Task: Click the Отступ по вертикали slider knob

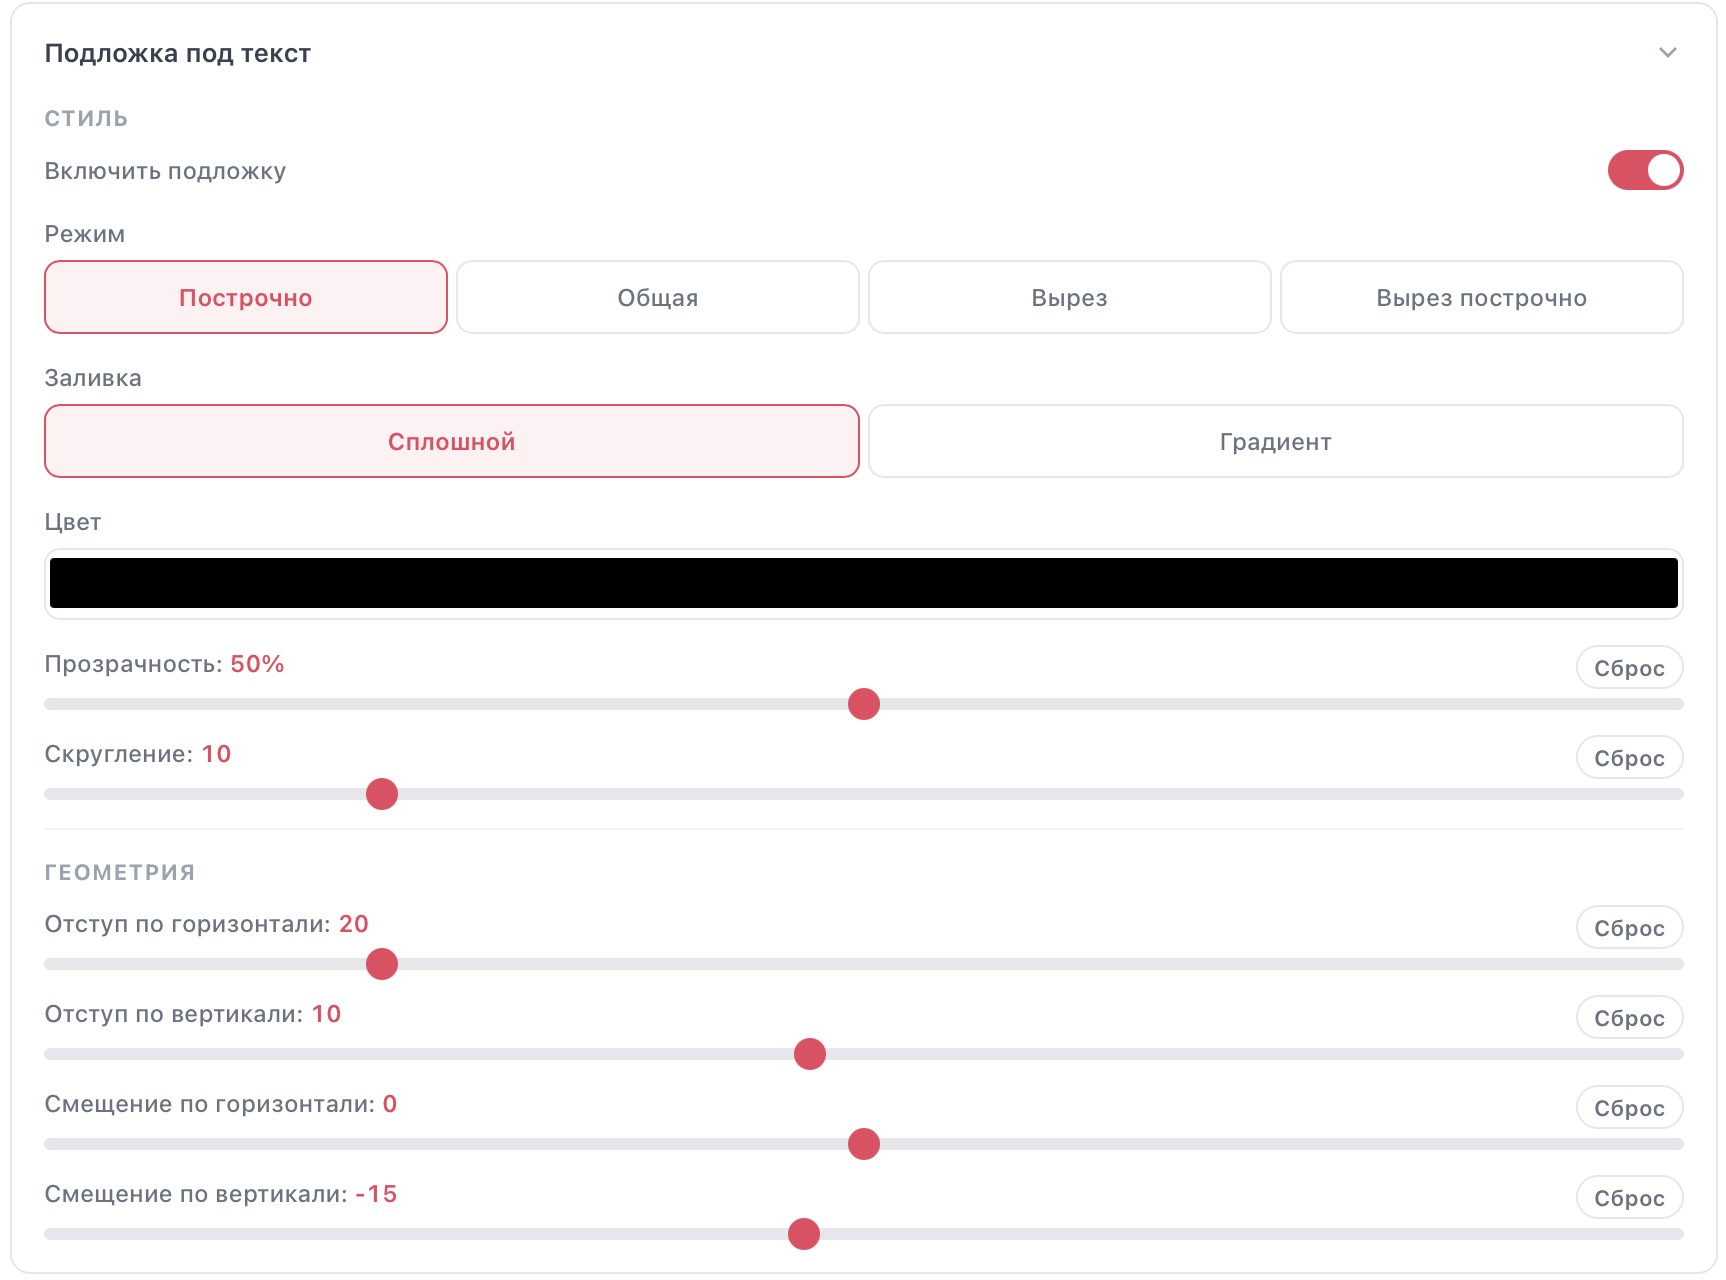Action: pyautogui.click(x=810, y=1054)
